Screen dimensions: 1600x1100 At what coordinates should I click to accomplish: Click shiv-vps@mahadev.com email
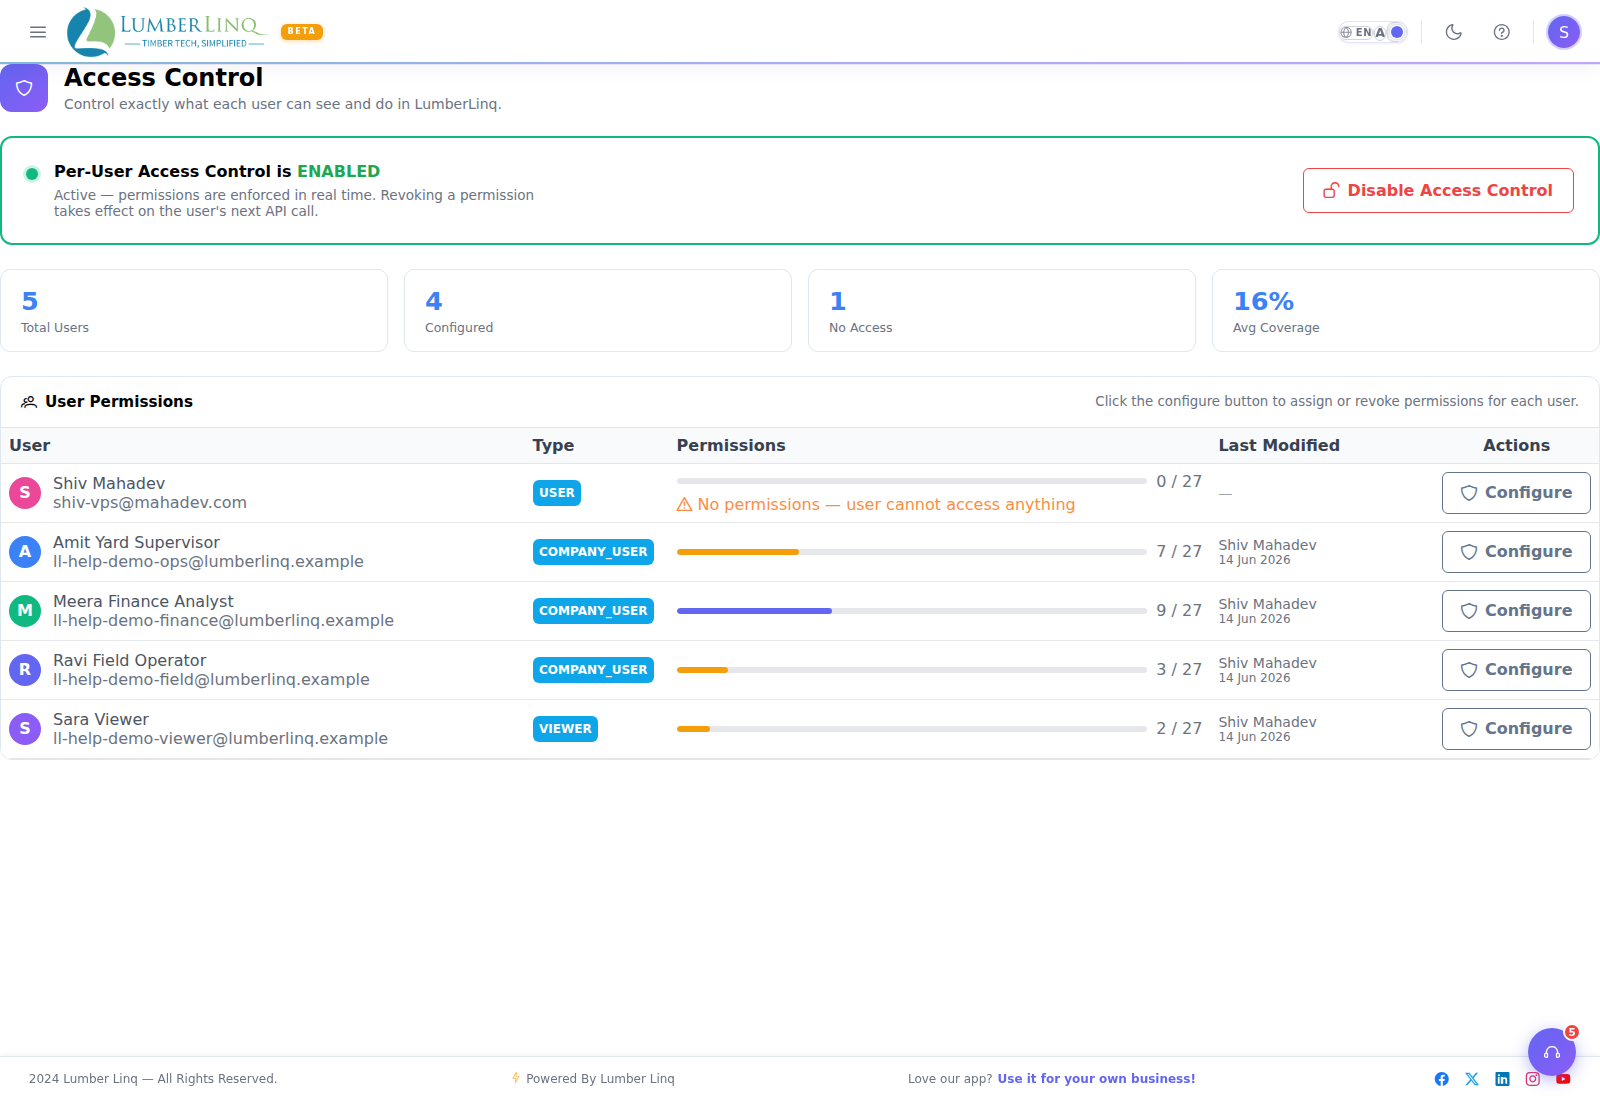(150, 503)
